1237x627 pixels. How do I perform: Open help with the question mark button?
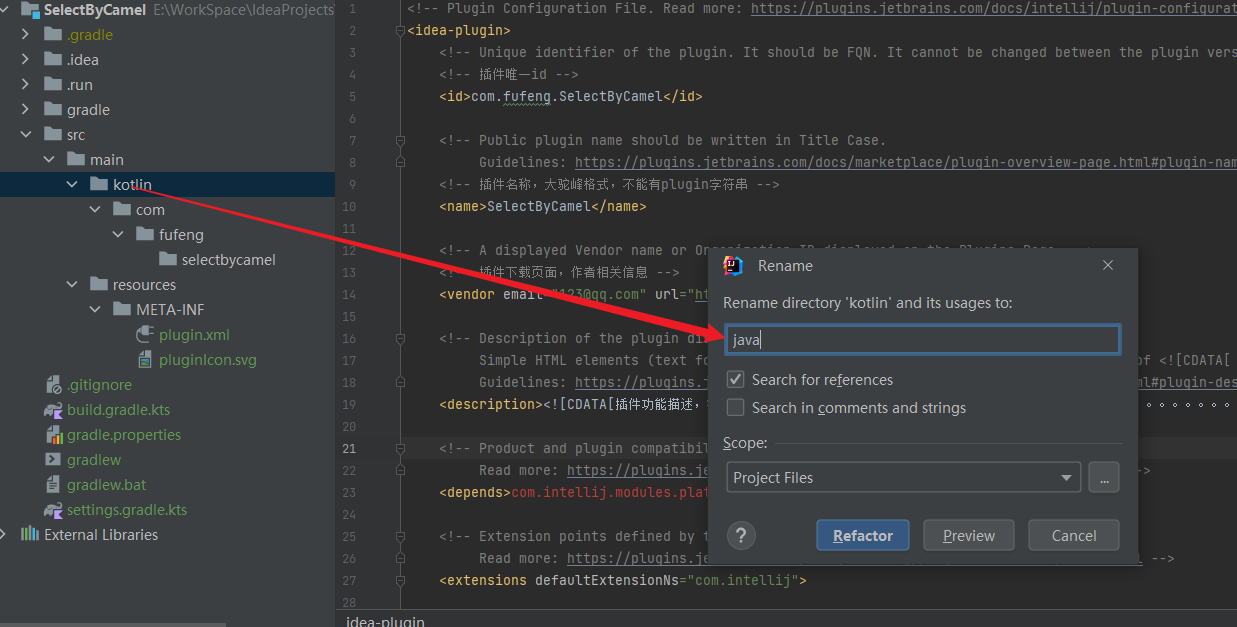[x=741, y=535]
